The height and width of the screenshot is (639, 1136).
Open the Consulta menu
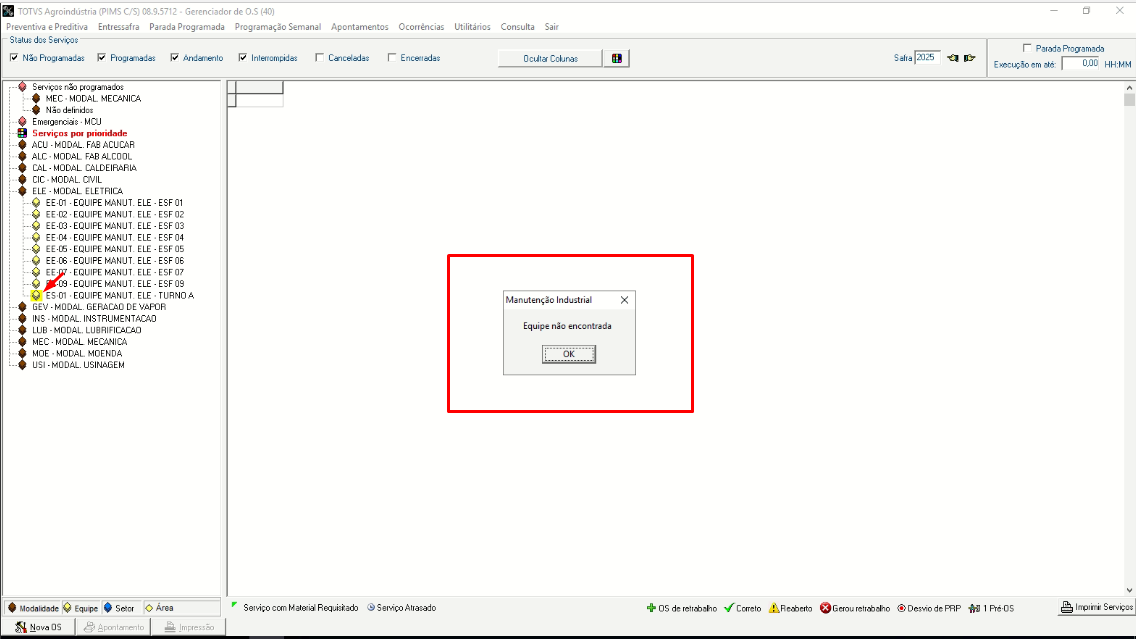[517, 27]
